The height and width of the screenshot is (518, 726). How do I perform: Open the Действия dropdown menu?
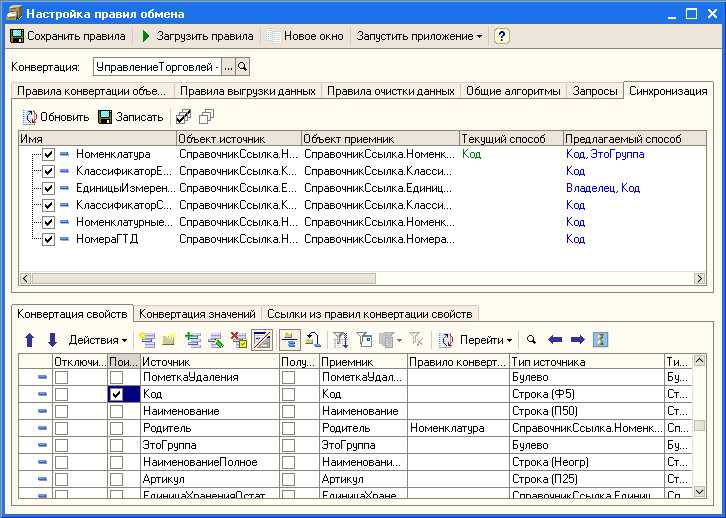pyautogui.click(x=98, y=340)
